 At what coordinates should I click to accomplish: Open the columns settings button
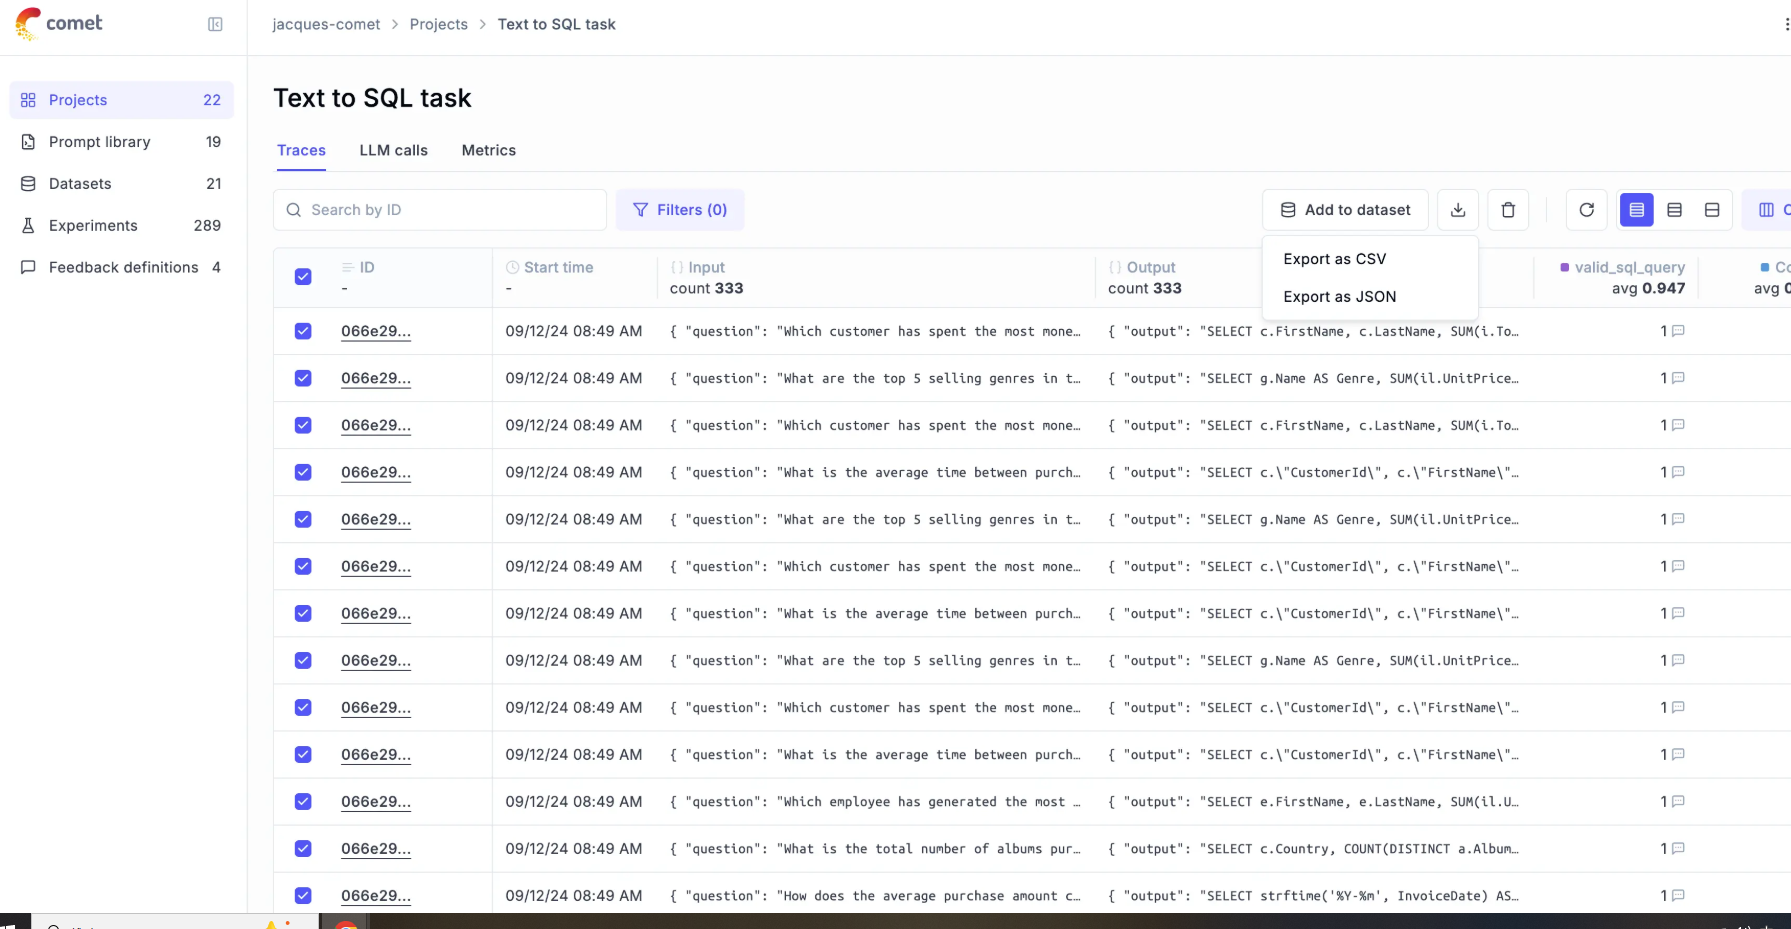pyautogui.click(x=1768, y=210)
